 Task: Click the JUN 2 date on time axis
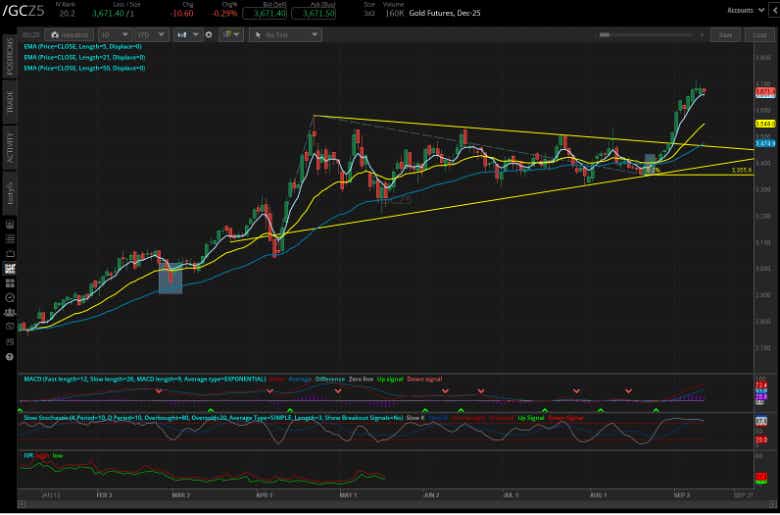(x=431, y=495)
